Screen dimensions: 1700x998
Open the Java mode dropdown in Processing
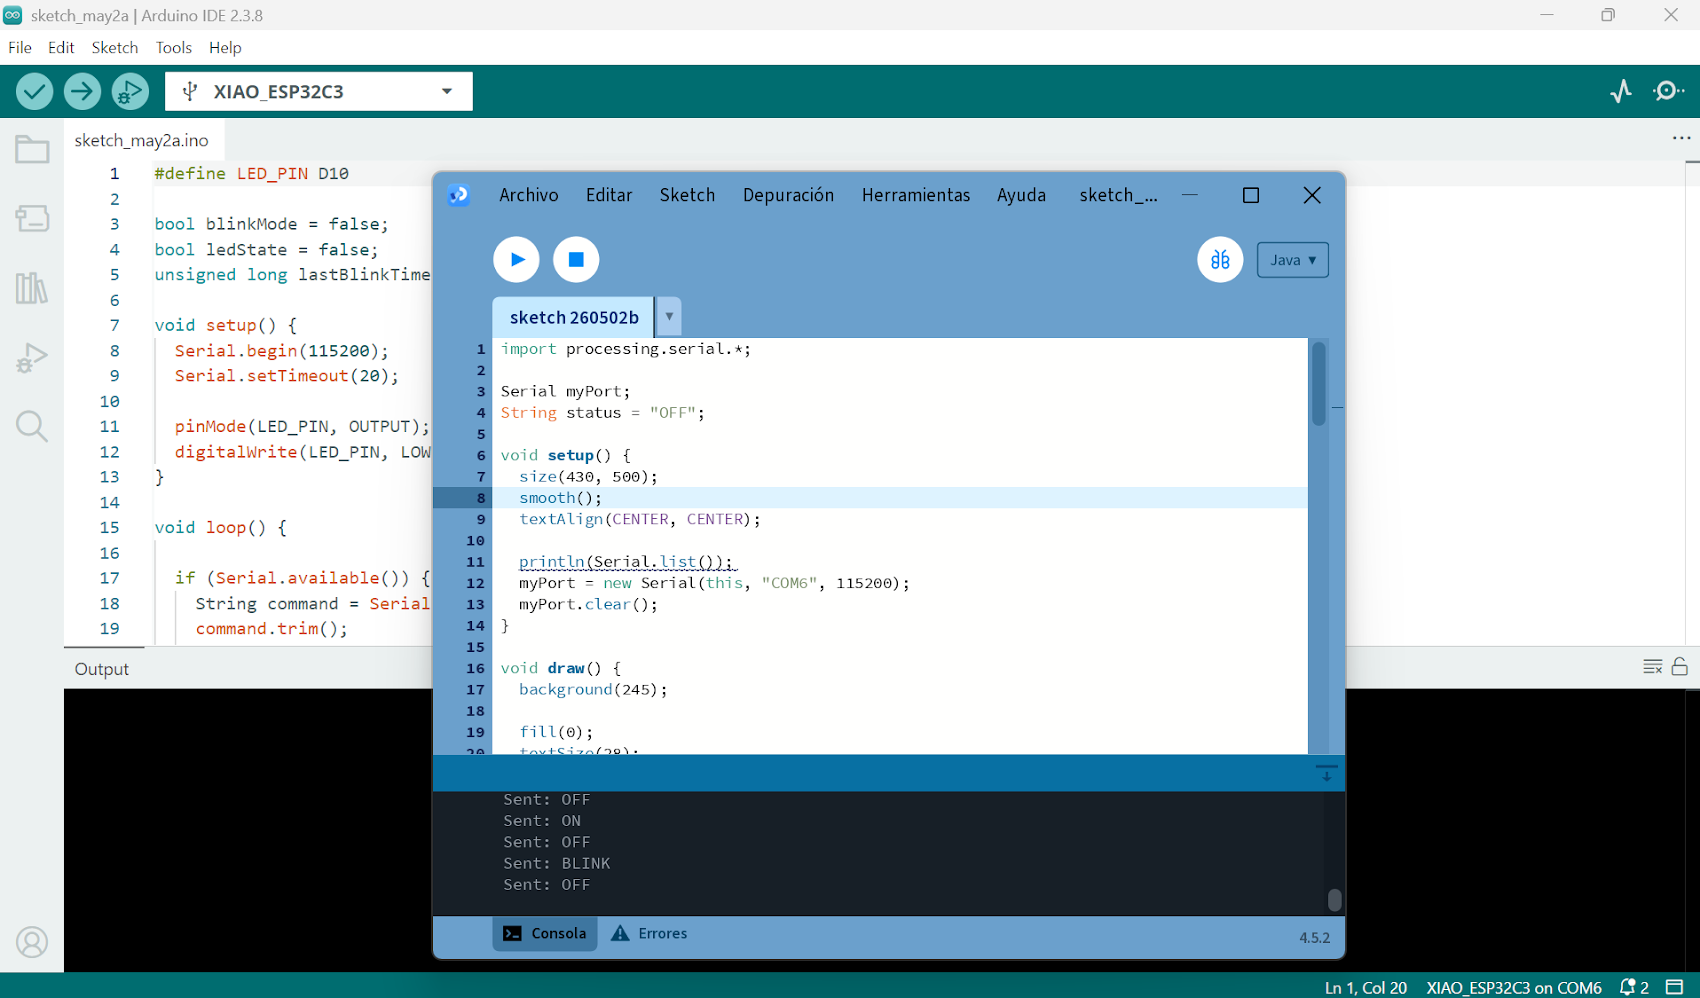click(x=1293, y=260)
